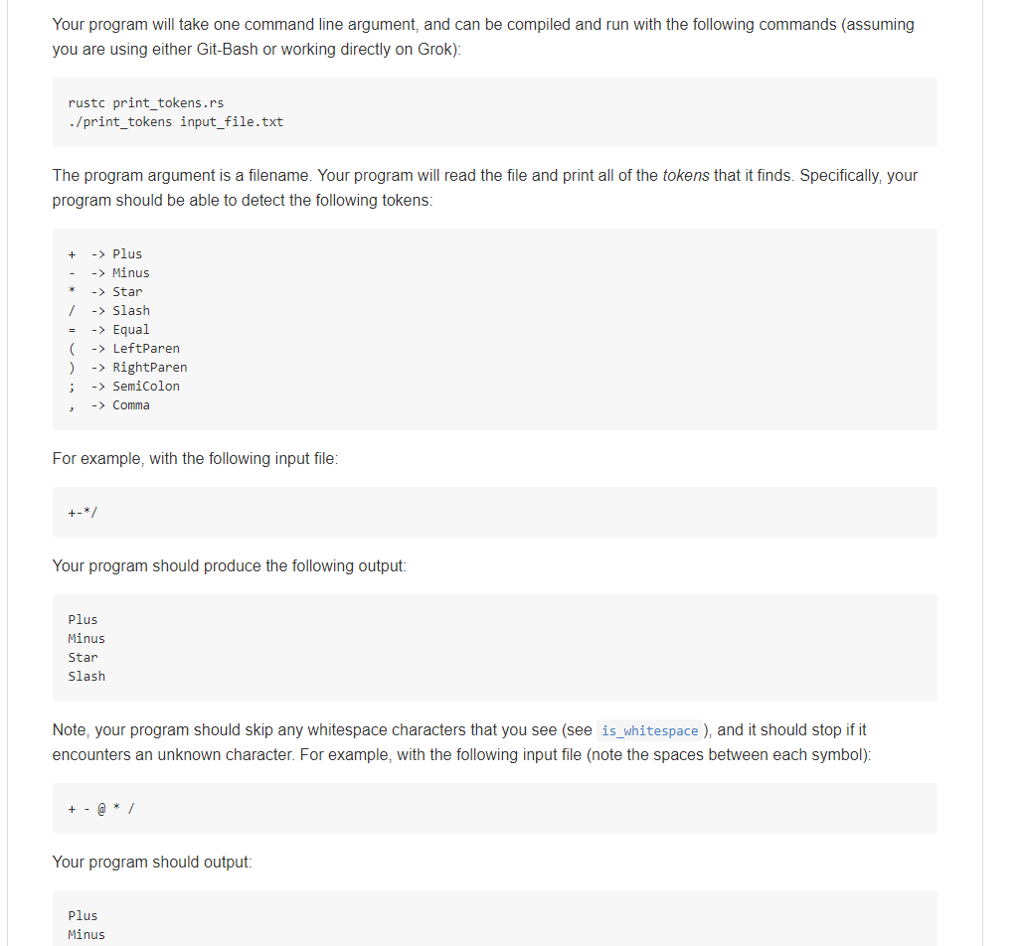Open the is_whitespace documentation link
This screenshot has height=946, width=1024.
point(649,731)
